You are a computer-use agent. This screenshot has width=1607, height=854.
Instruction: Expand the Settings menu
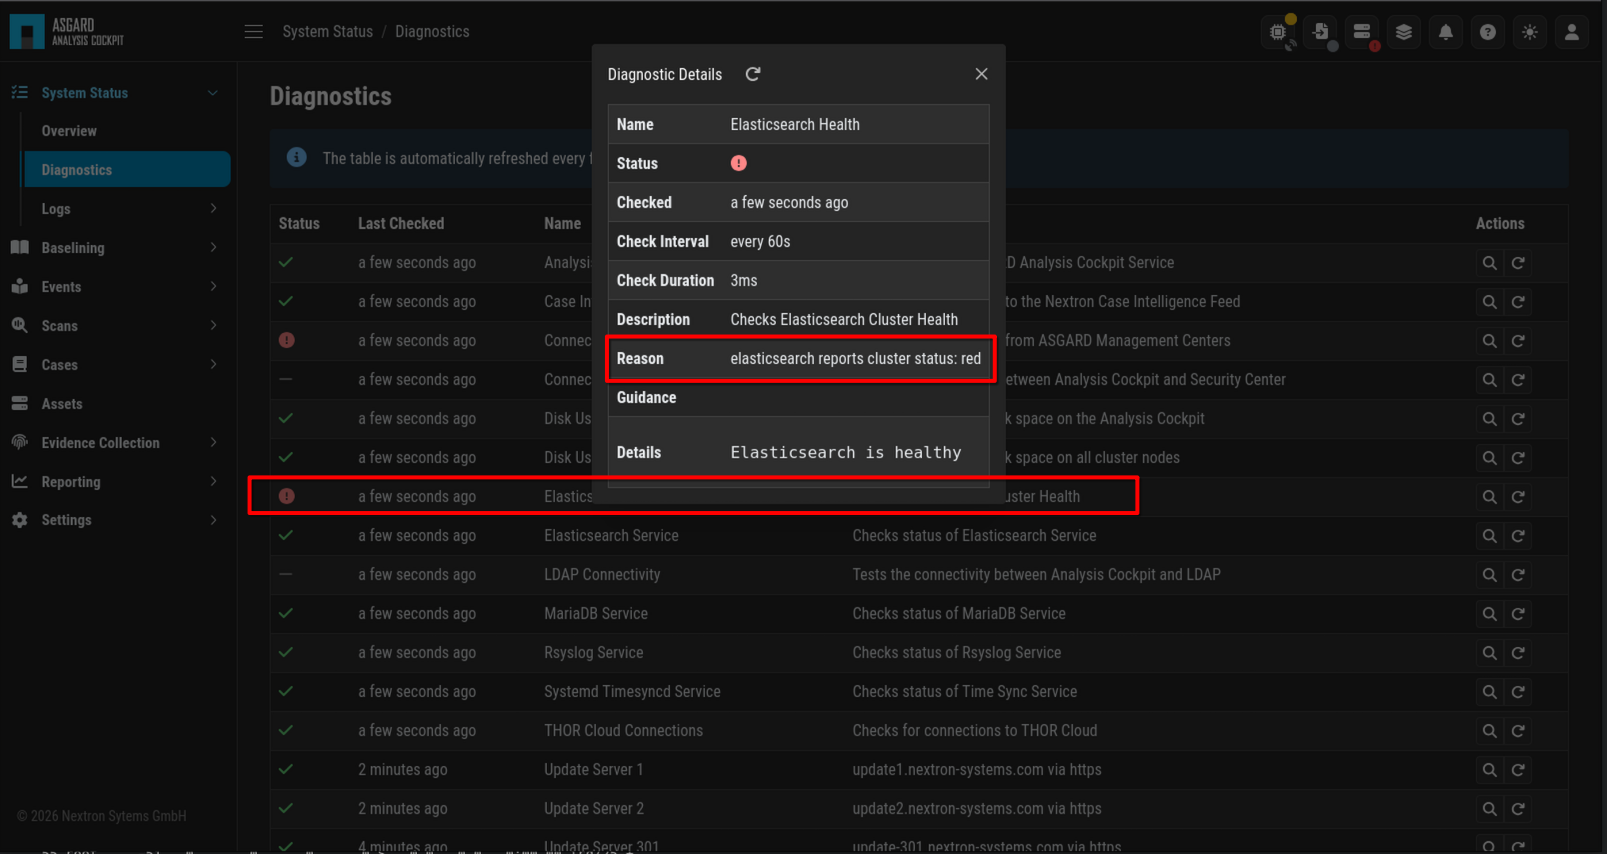click(x=213, y=520)
